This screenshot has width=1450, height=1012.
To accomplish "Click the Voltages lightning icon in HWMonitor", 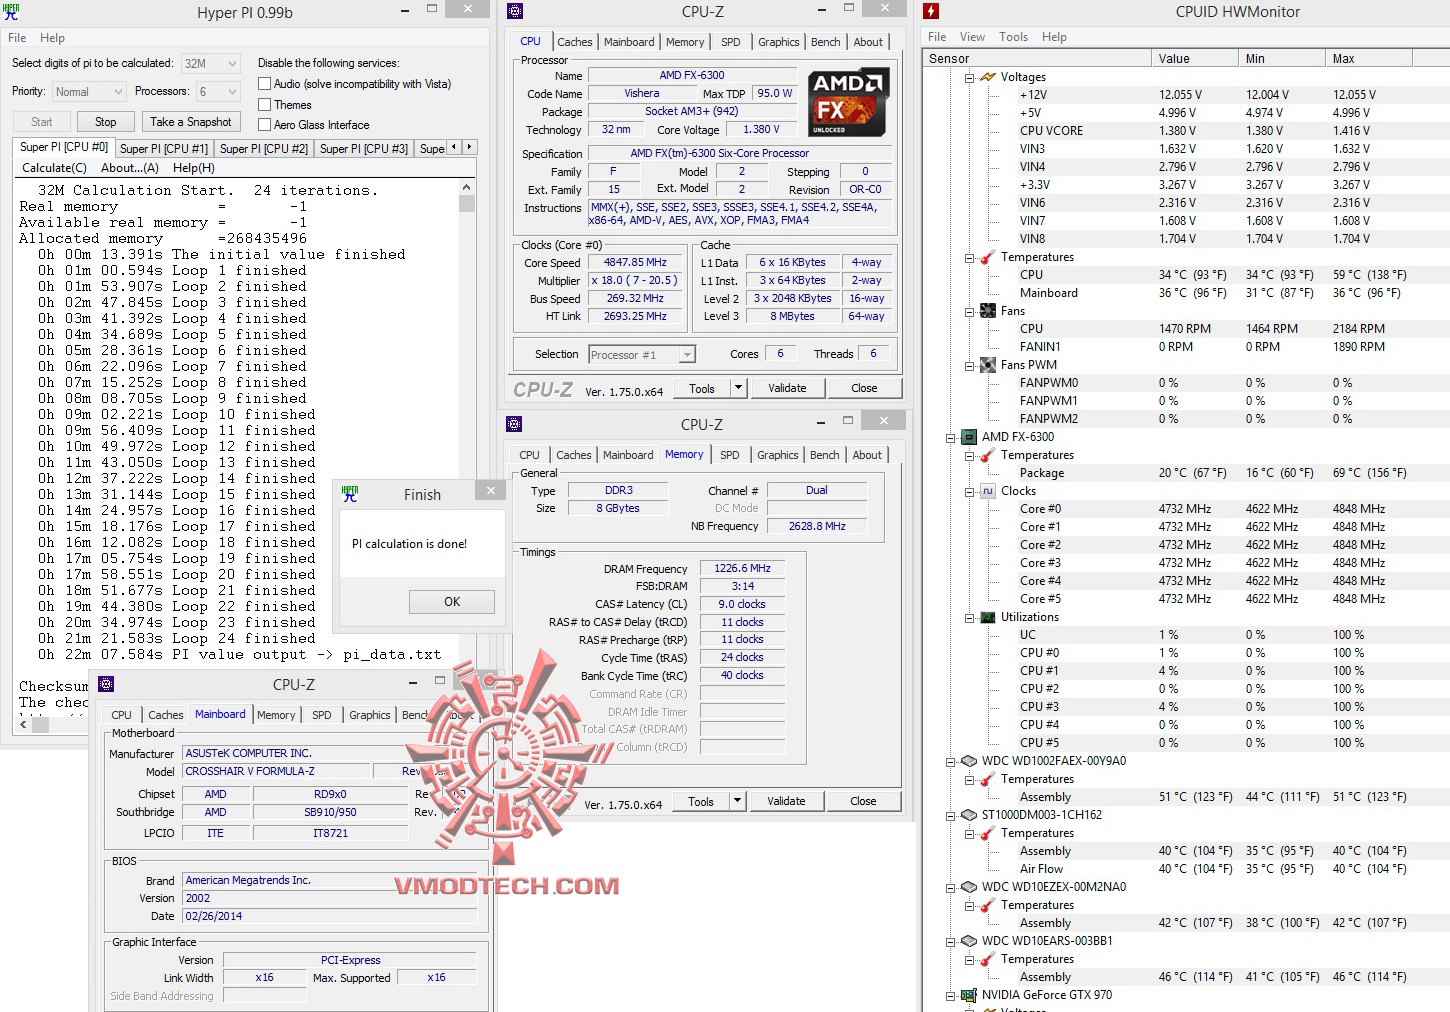I will click(988, 77).
